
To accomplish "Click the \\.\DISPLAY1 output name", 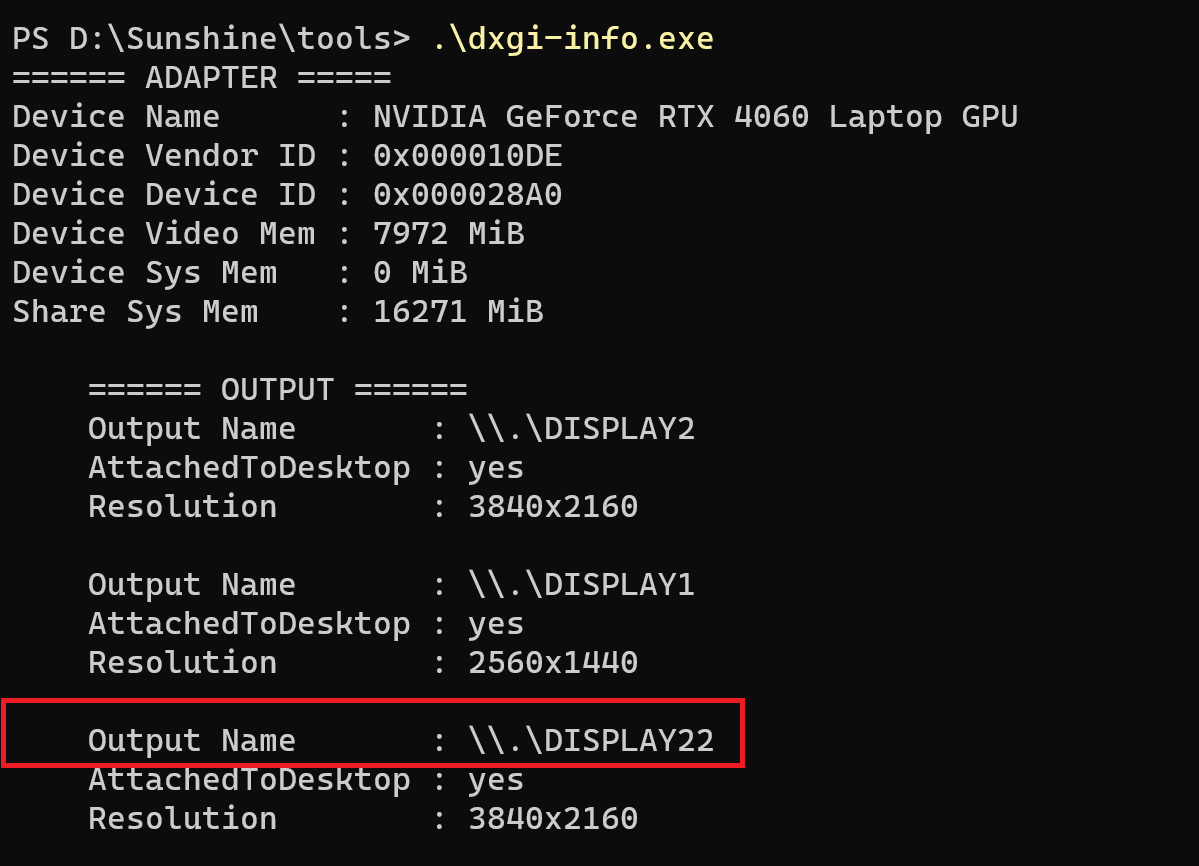I will [581, 585].
